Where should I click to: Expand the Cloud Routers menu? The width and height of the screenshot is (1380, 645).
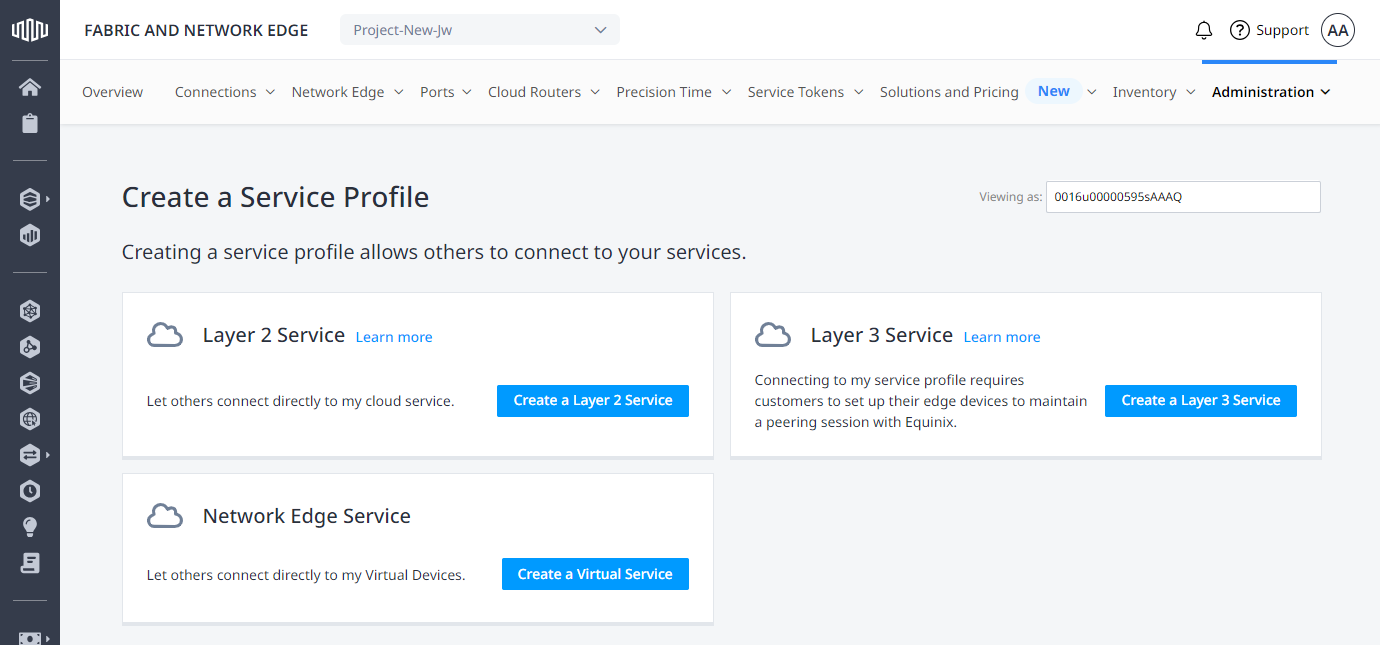pyautogui.click(x=544, y=92)
